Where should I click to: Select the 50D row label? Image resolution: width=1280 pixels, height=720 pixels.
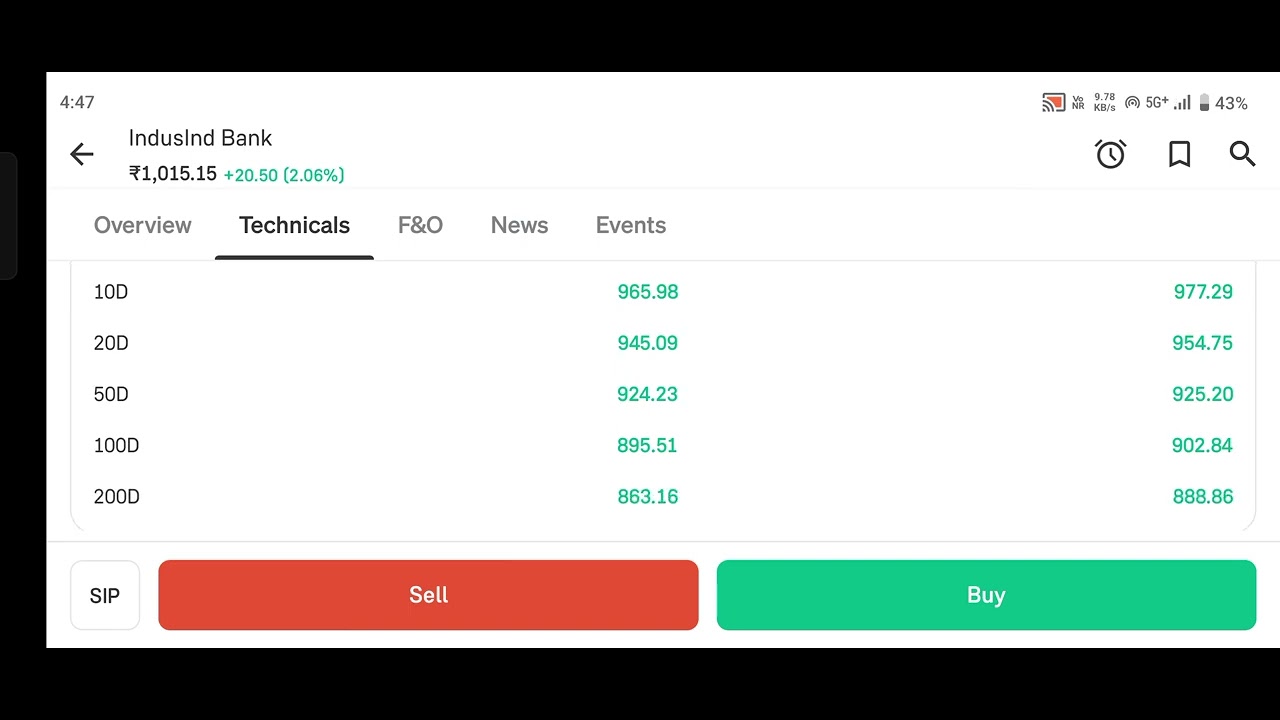111,394
